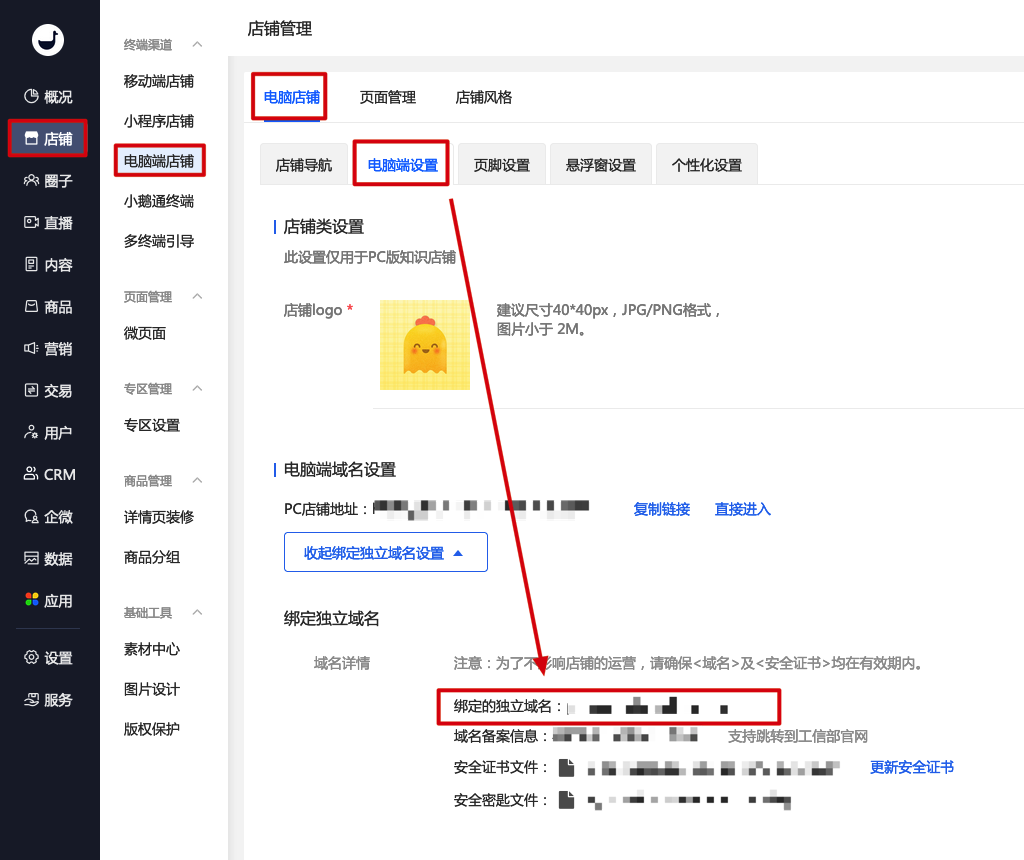This screenshot has height=860, width=1024.
Task: Open the 悬浮窗设置 sub-tab
Action: pyautogui.click(x=601, y=165)
